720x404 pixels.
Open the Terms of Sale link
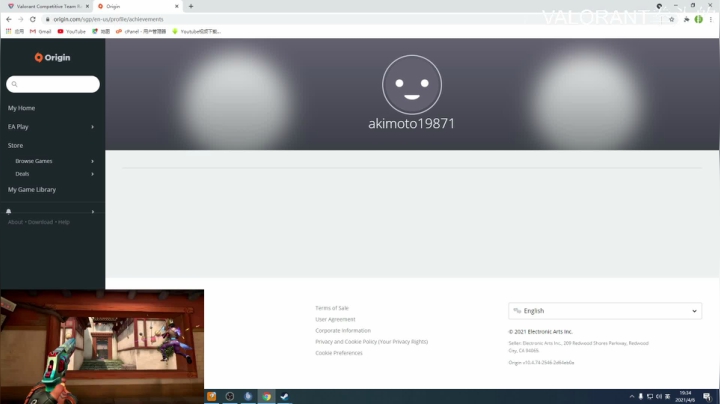click(x=332, y=308)
